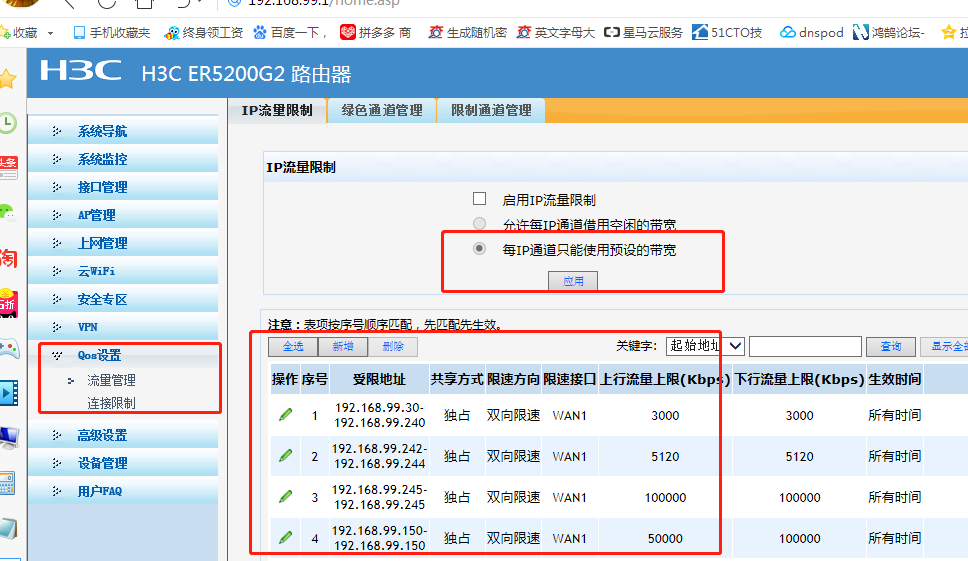Open the monitor sidebar icon
Image resolution: width=968 pixels, height=561 pixels.
point(9,438)
